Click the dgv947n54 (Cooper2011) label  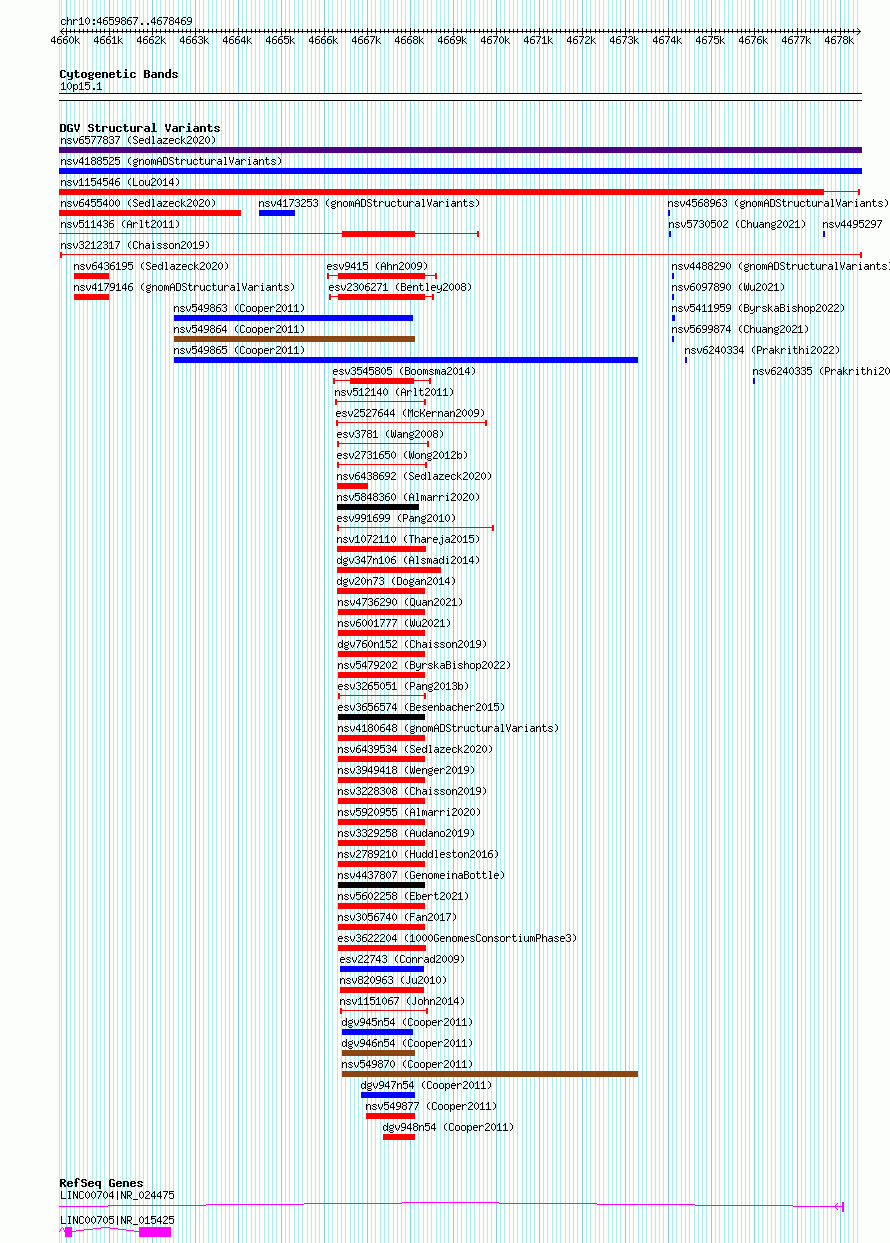(426, 1085)
